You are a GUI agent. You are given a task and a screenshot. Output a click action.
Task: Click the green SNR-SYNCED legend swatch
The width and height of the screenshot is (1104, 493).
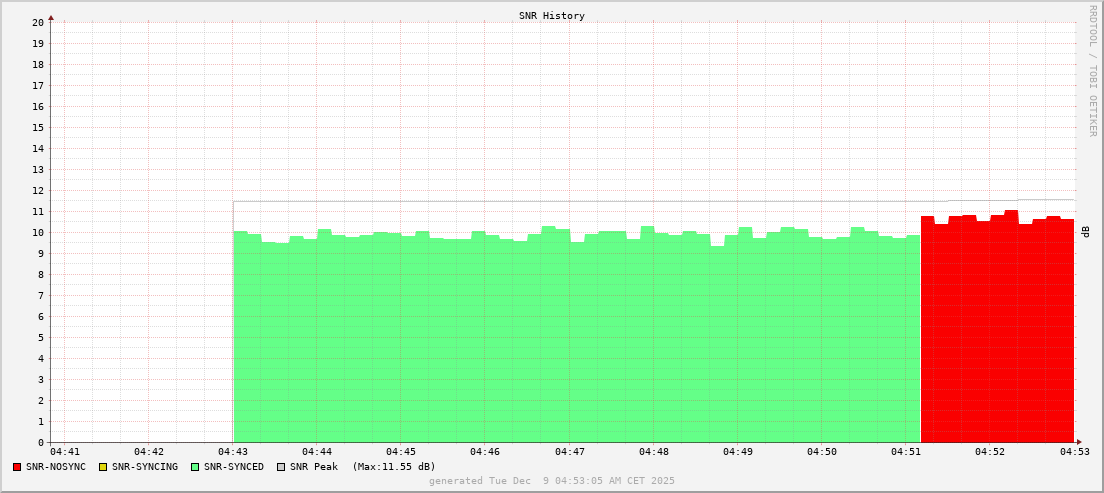point(194,467)
